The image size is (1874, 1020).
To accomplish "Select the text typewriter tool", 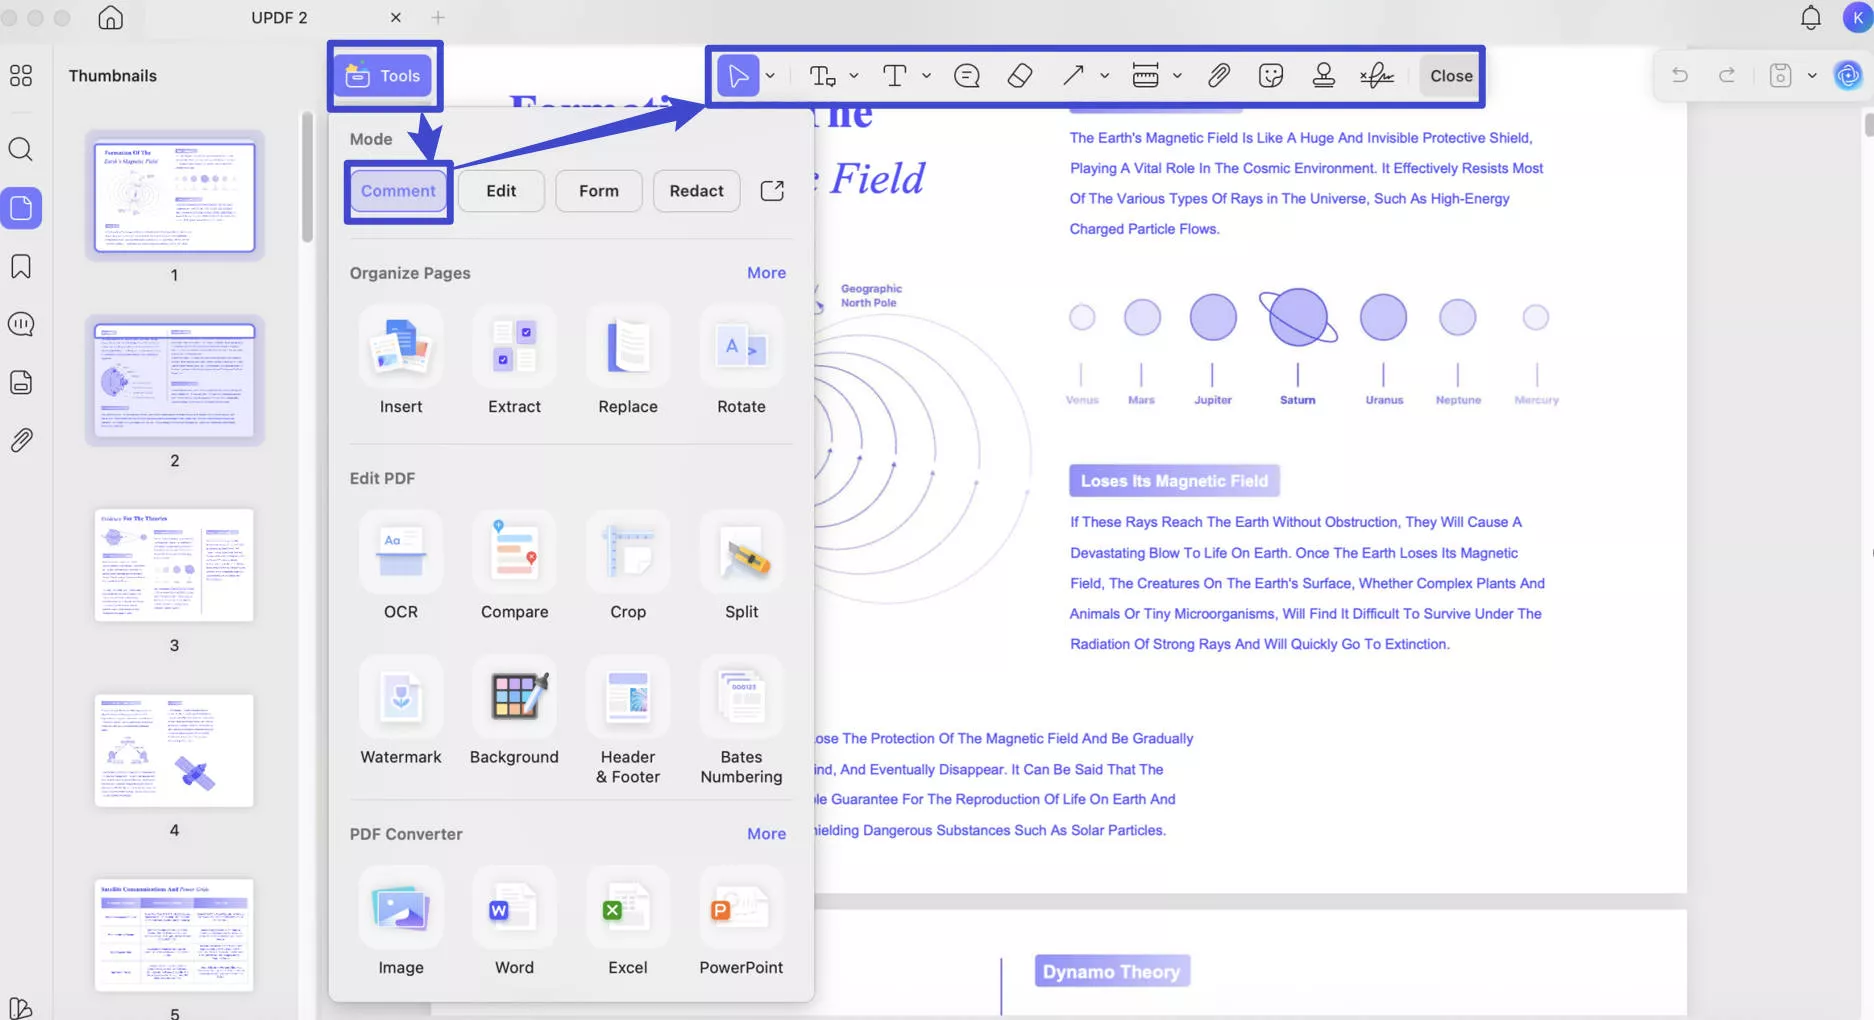I will pos(895,75).
